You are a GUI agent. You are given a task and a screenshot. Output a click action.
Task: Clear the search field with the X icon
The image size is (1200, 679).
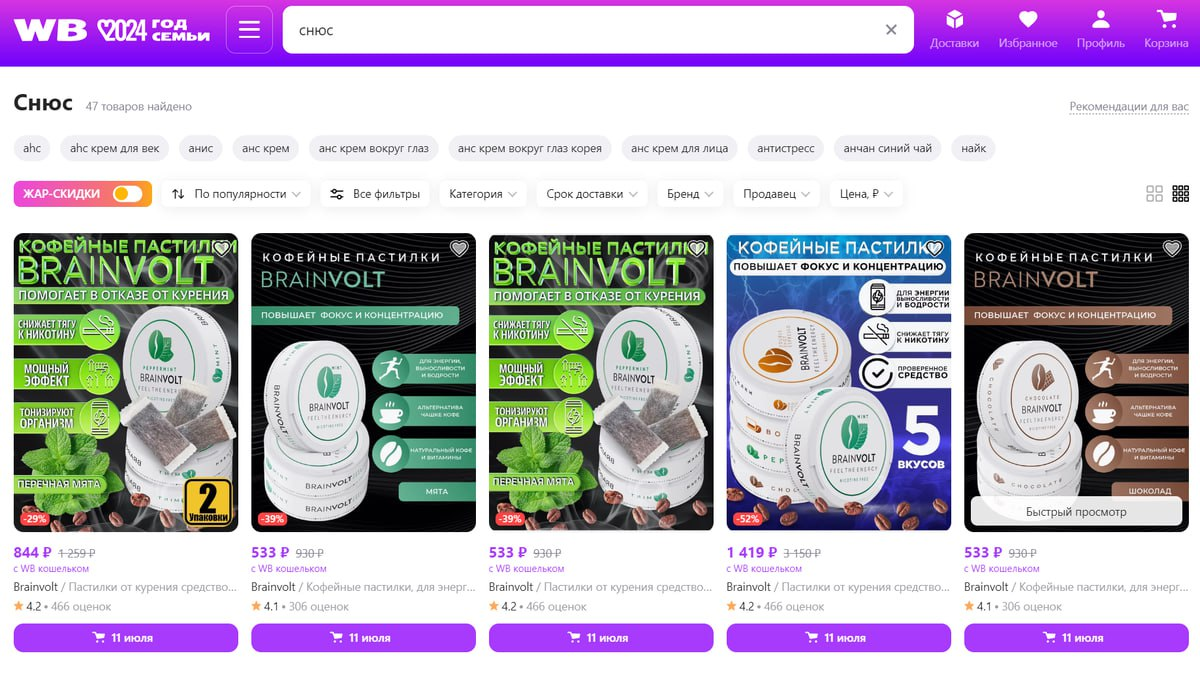tap(891, 30)
